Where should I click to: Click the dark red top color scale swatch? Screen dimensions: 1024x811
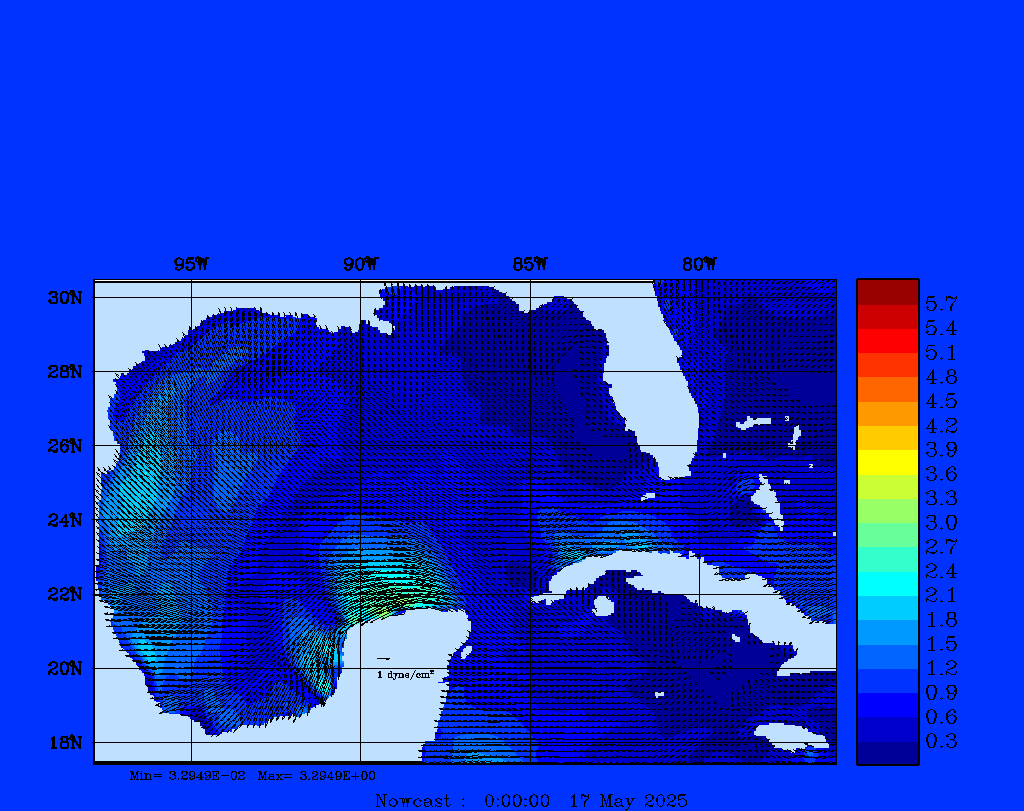click(x=887, y=292)
